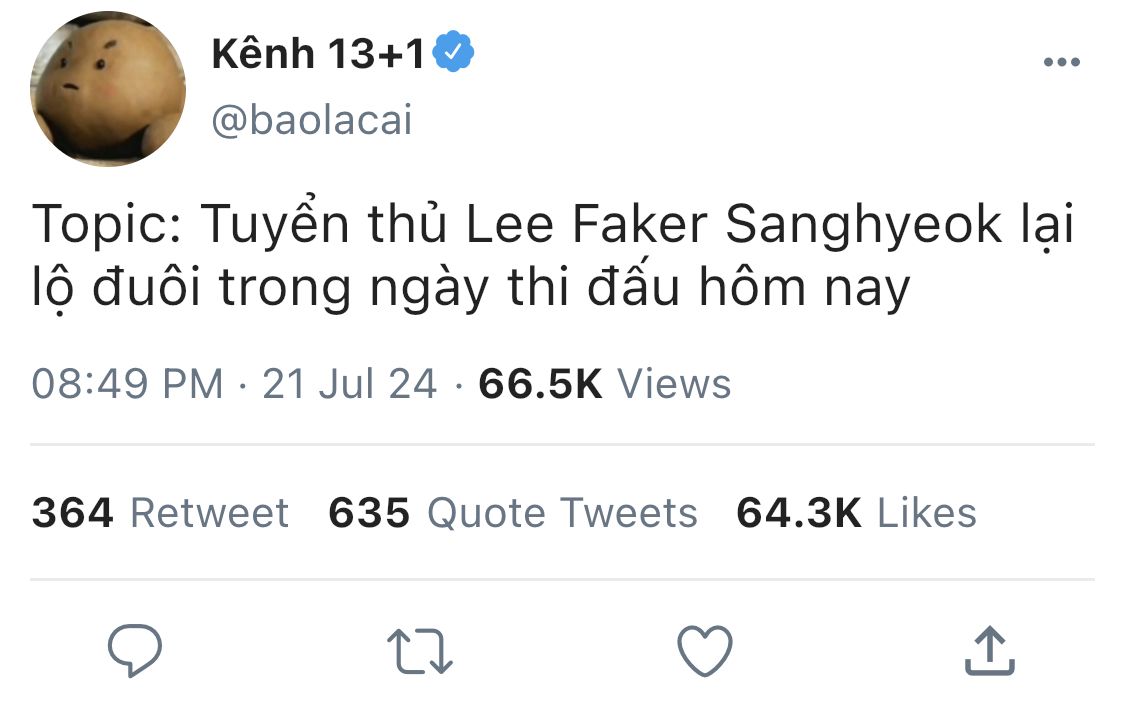
Task: Click the blue verified badge
Action: click(454, 52)
